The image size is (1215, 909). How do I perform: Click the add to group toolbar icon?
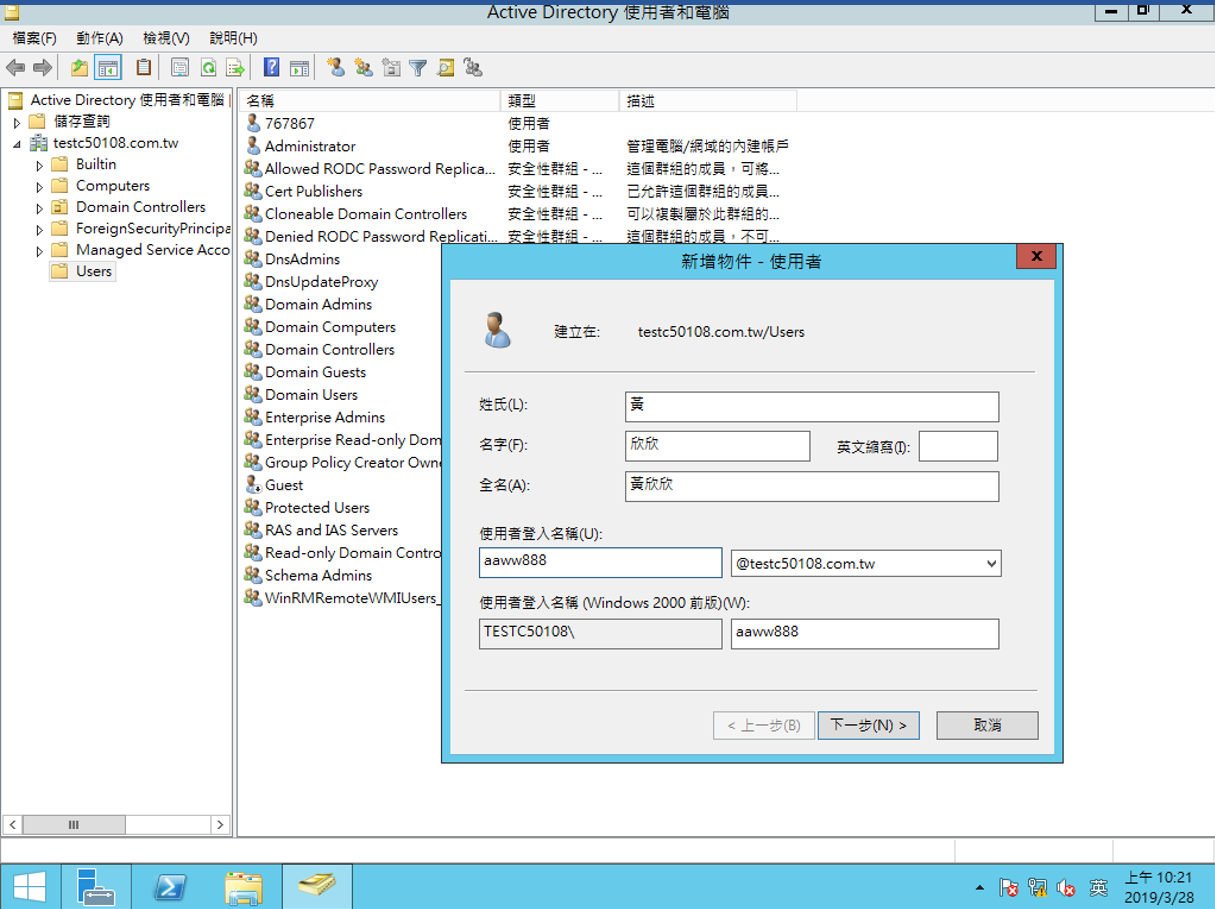(473, 68)
